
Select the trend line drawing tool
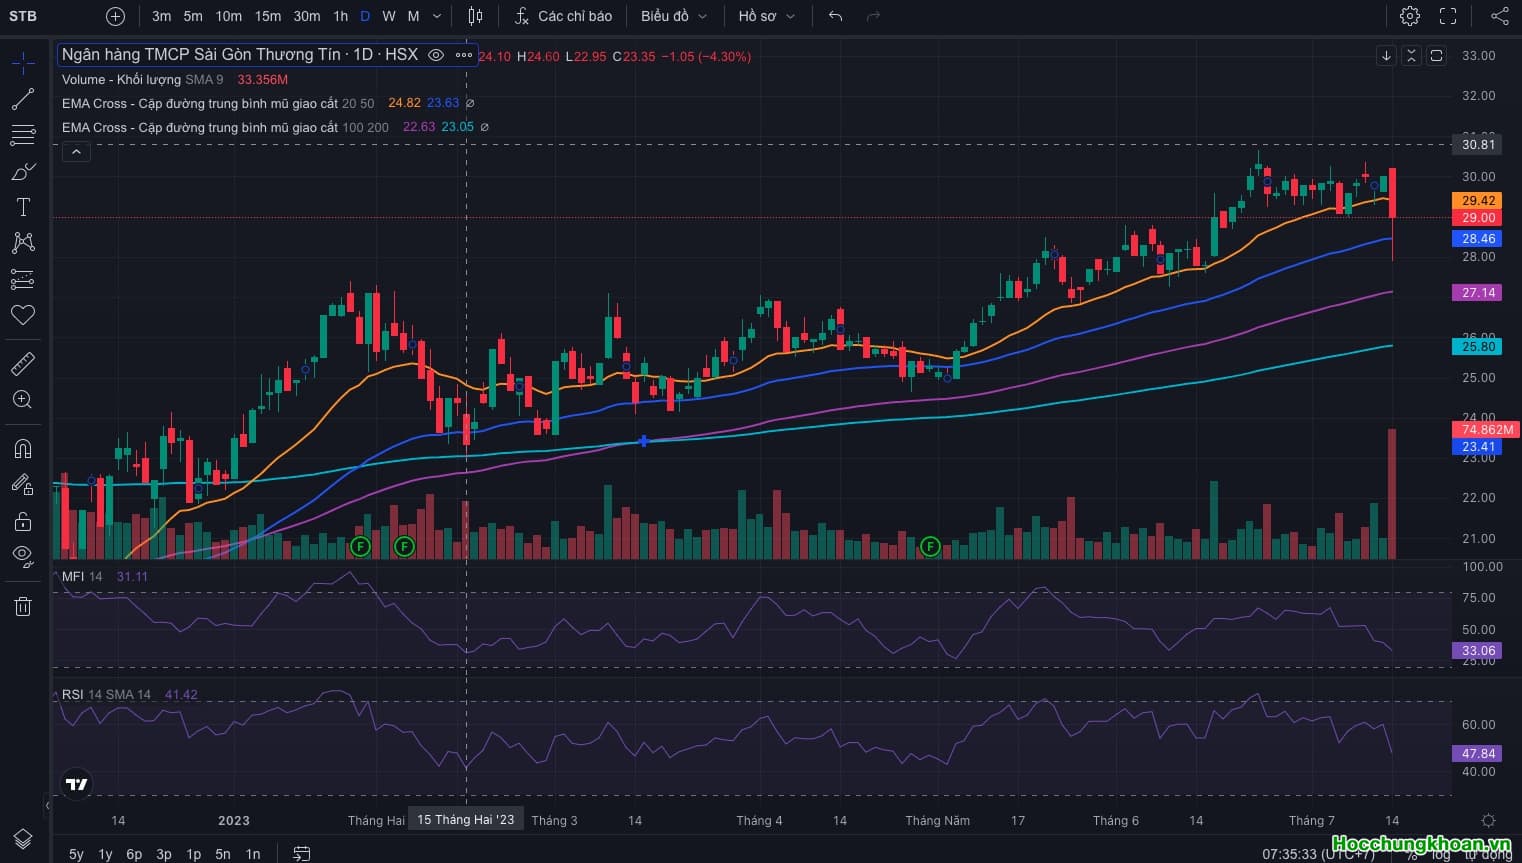coord(23,99)
